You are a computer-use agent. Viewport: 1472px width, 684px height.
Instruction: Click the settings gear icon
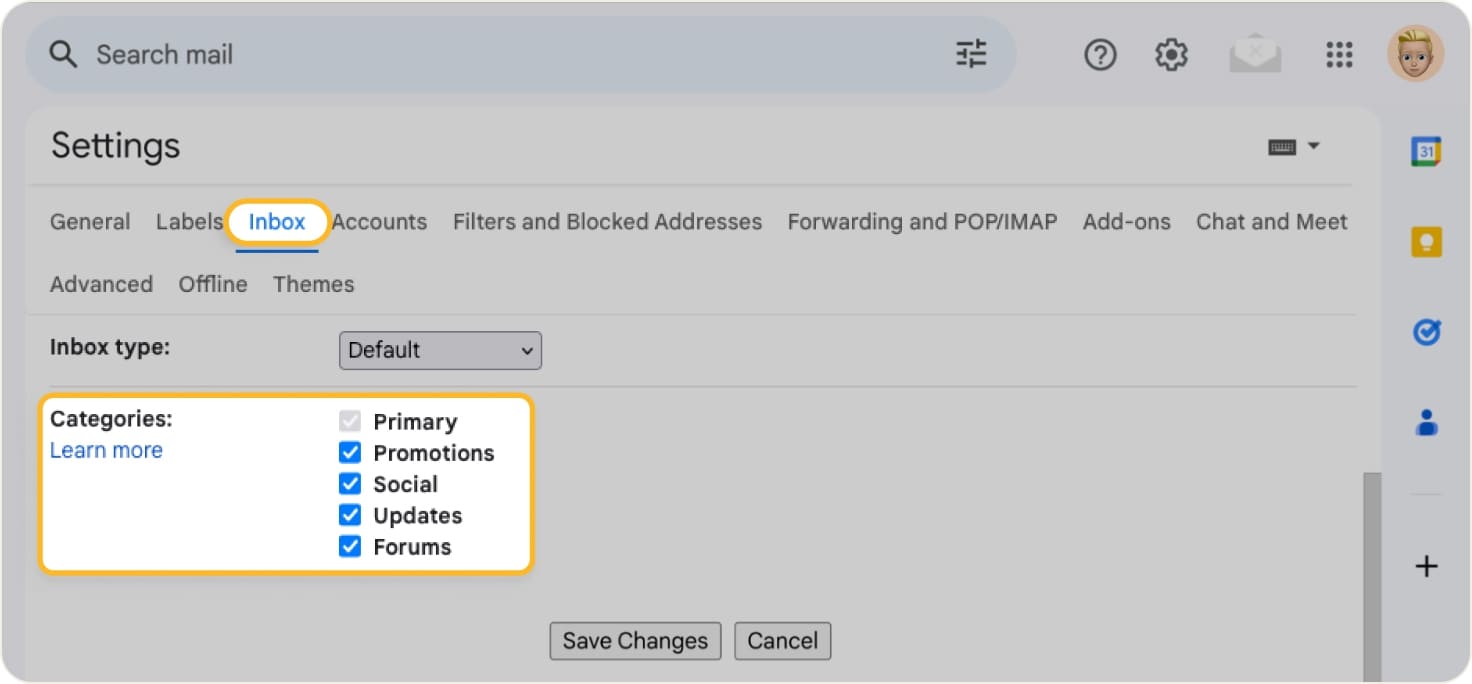[1171, 55]
